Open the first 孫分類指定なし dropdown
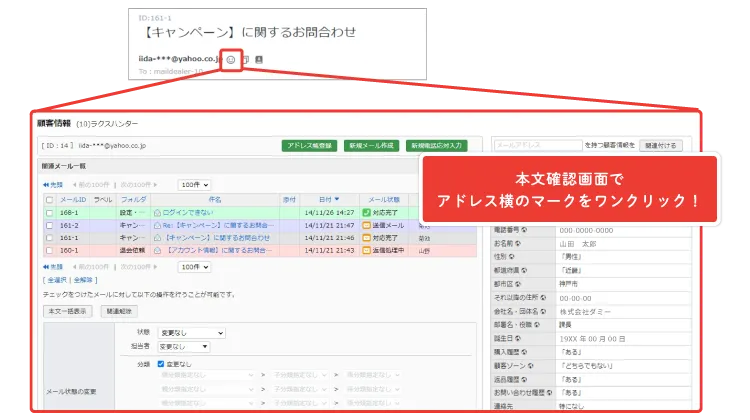Screen dimensions: 750x420 tap(374, 375)
